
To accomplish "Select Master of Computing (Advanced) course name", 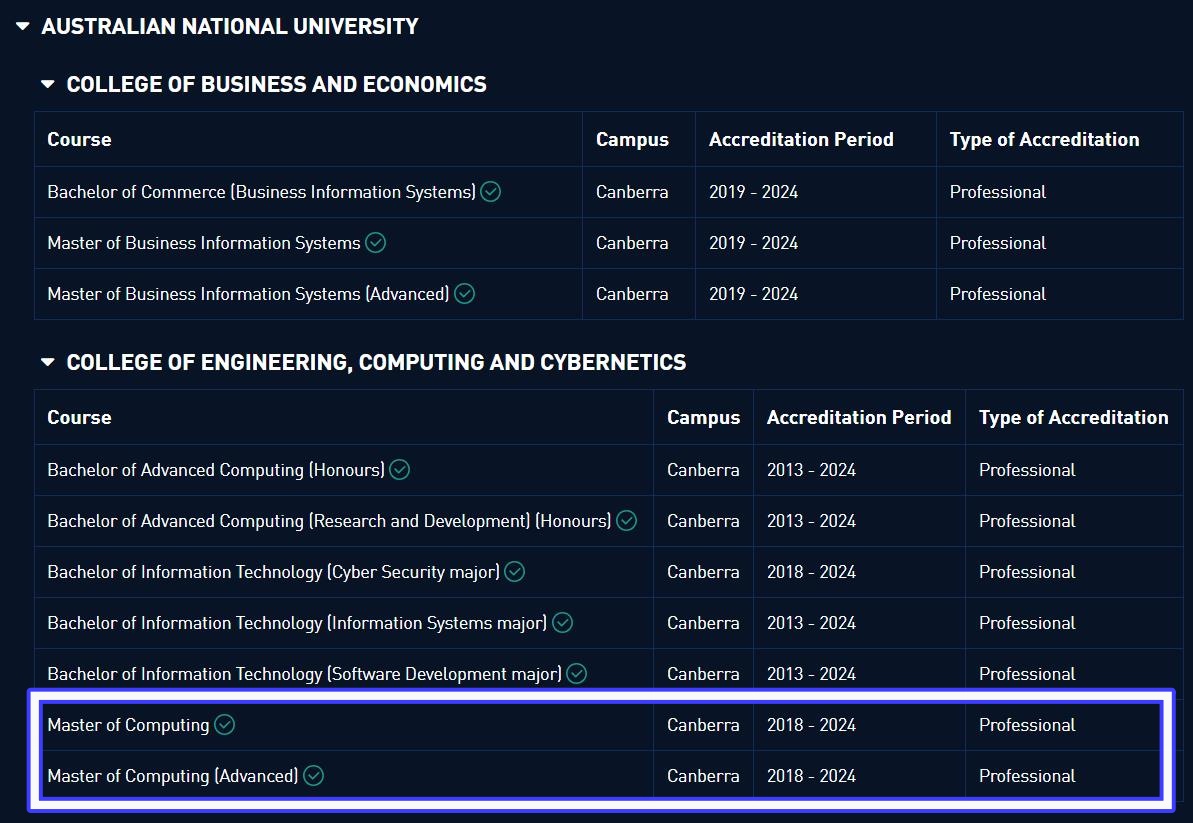I will (173, 776).
